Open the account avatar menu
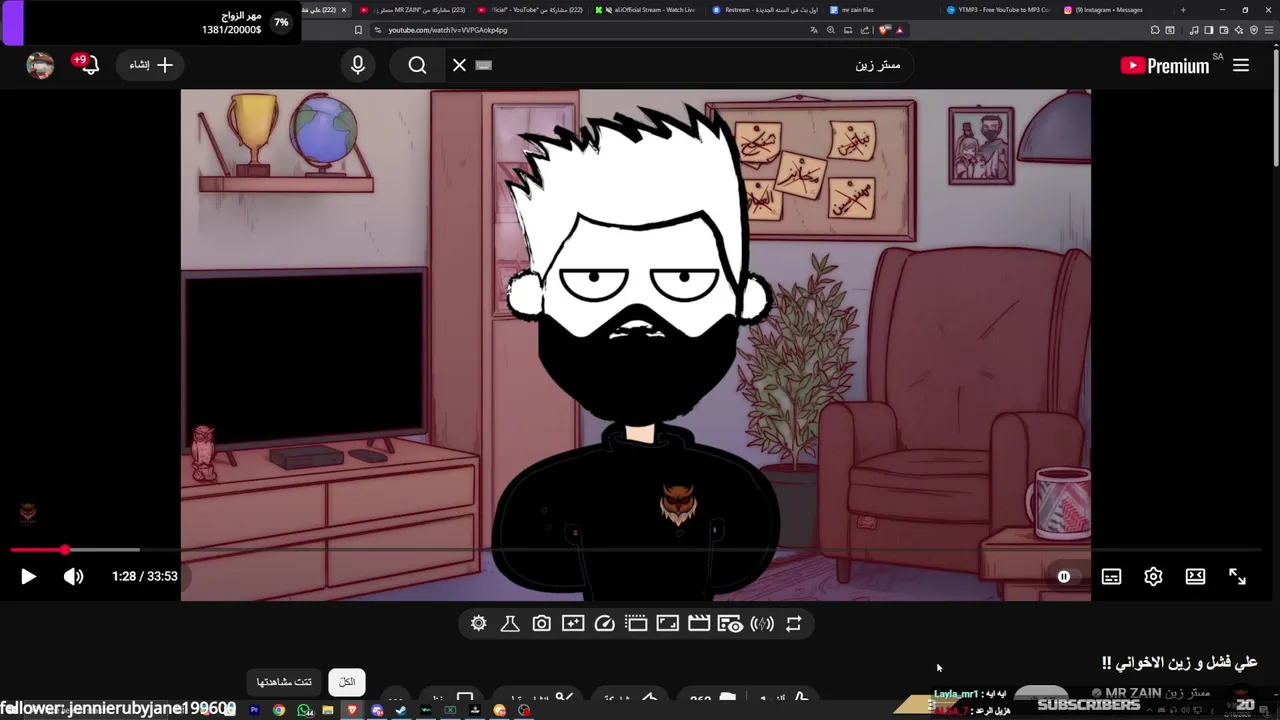Screen dimensions: 1280x720 [40, 65]
